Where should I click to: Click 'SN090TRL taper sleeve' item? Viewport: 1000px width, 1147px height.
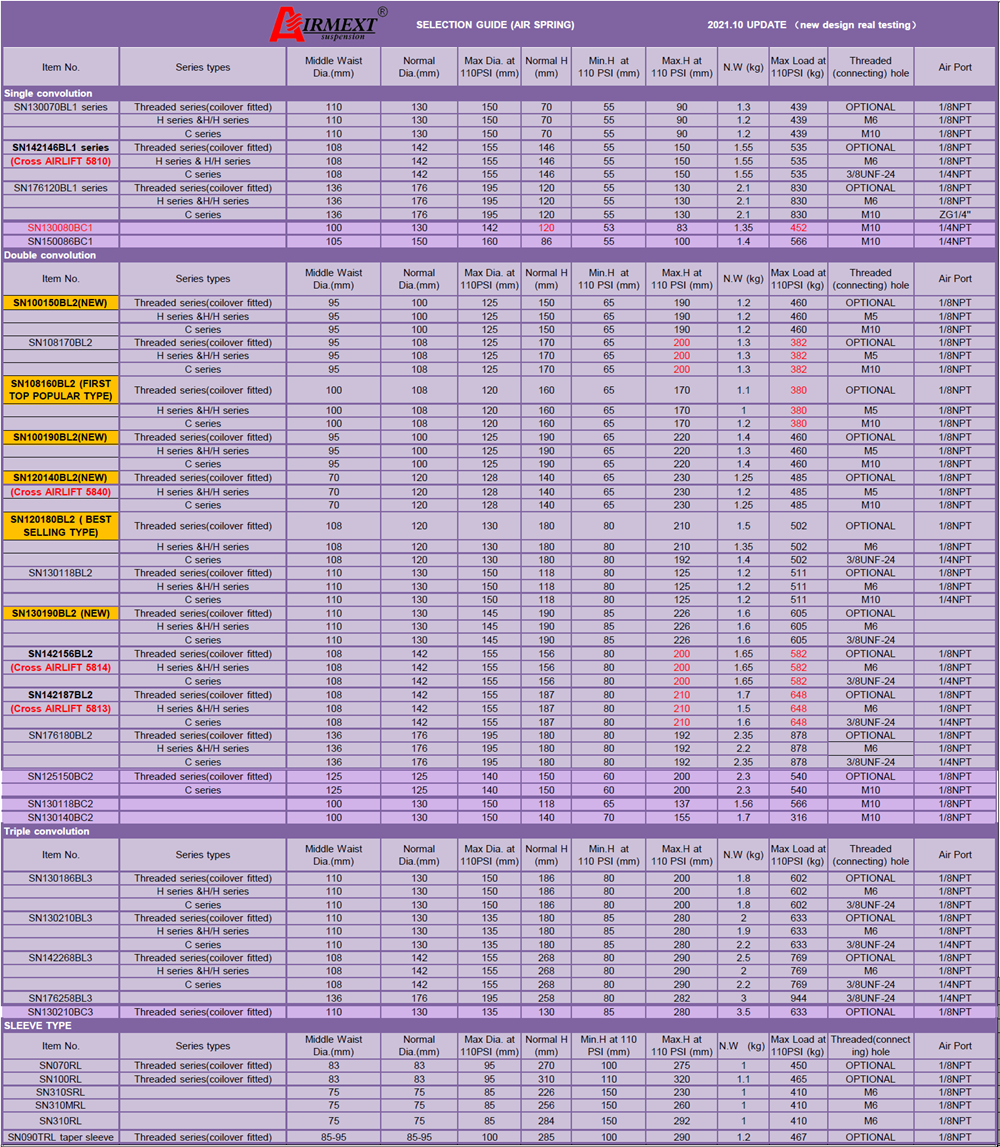(61, 1137)
